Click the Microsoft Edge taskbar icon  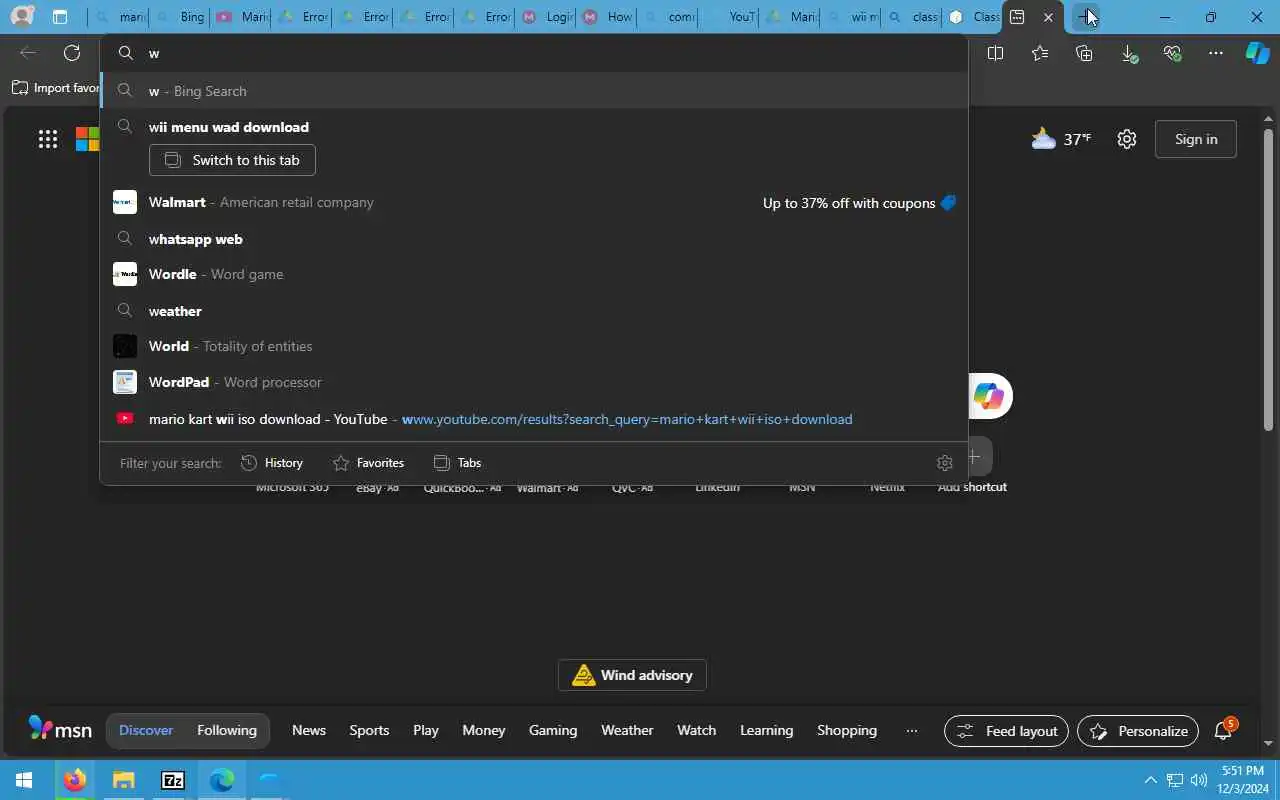(221, 780)
